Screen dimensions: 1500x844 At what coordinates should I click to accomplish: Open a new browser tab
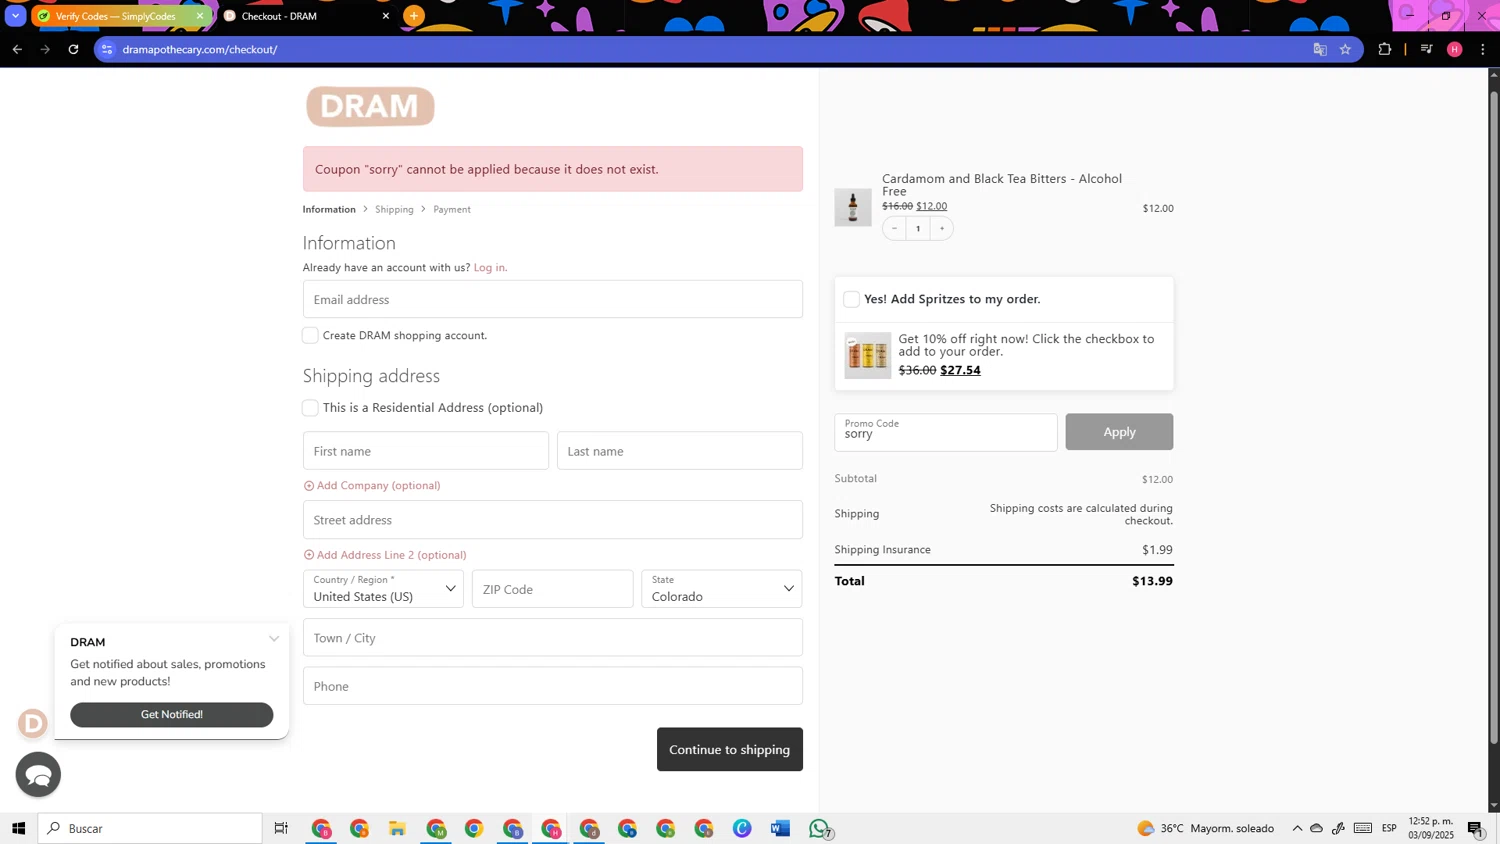coord(414,16)
